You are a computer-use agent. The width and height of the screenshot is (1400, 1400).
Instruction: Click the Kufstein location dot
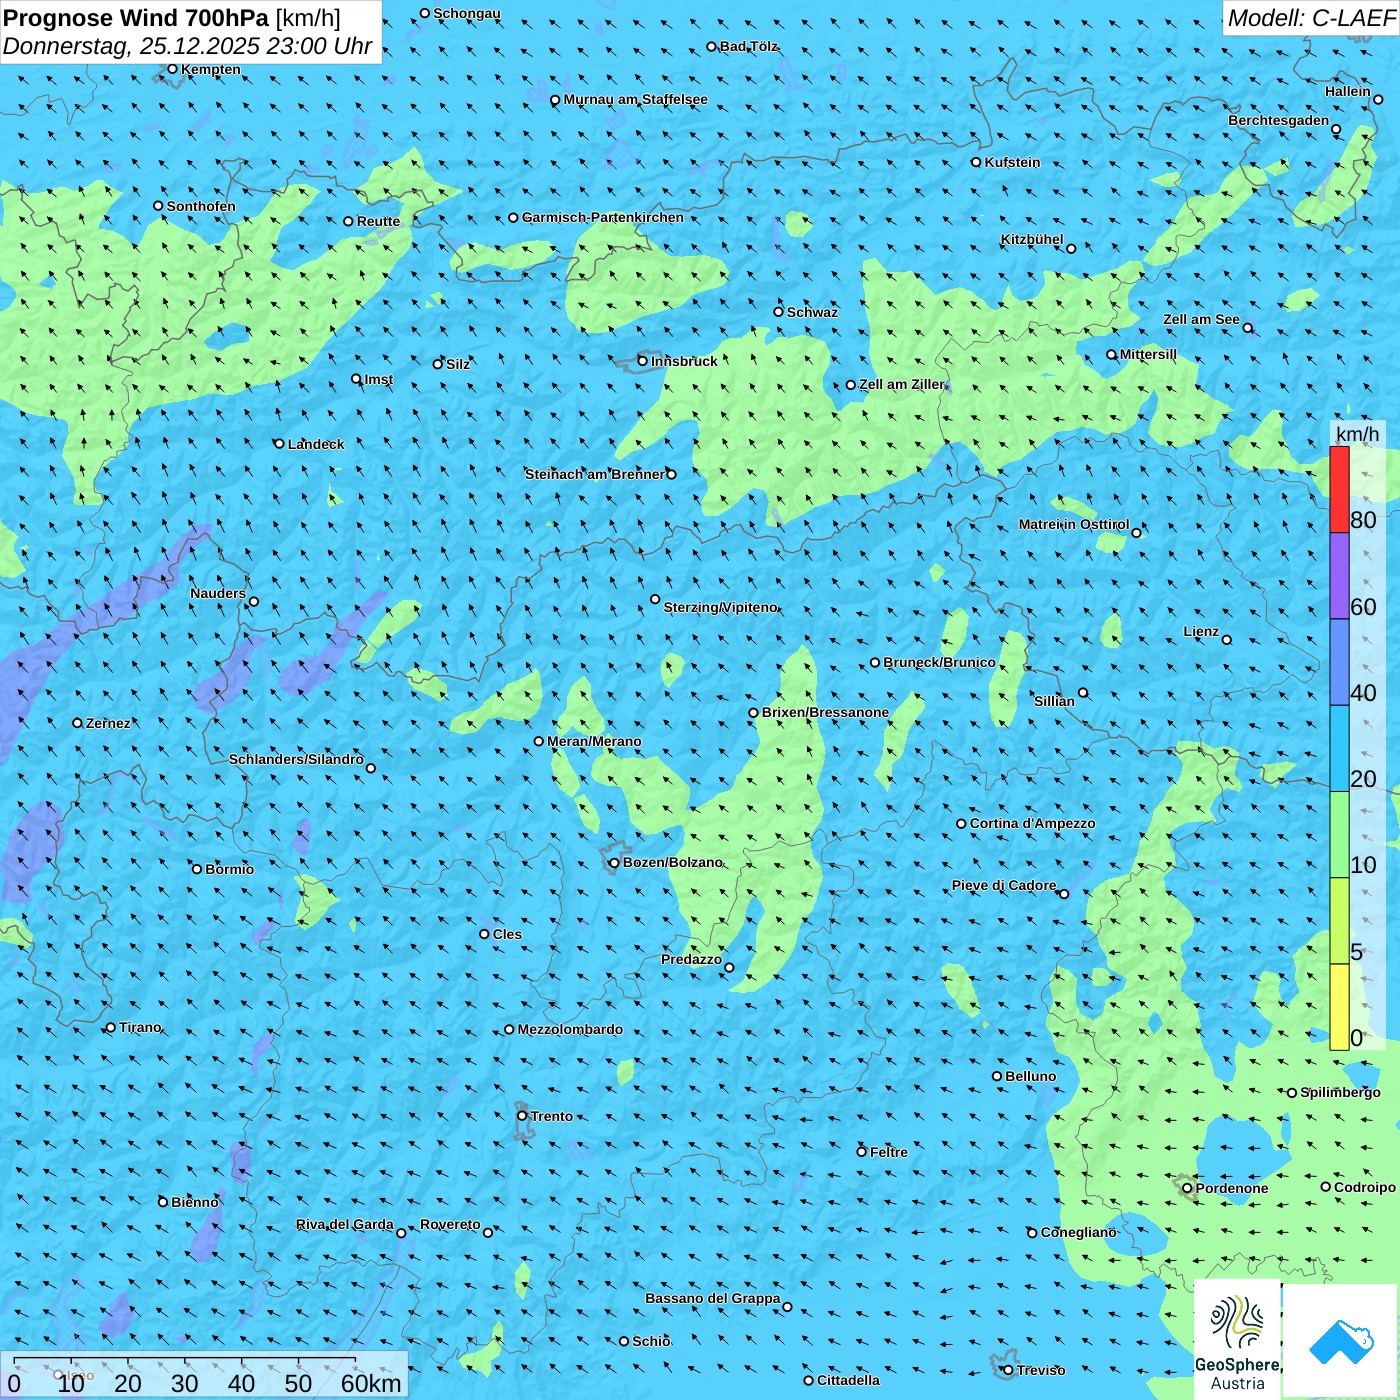click(x=976, y=162)
